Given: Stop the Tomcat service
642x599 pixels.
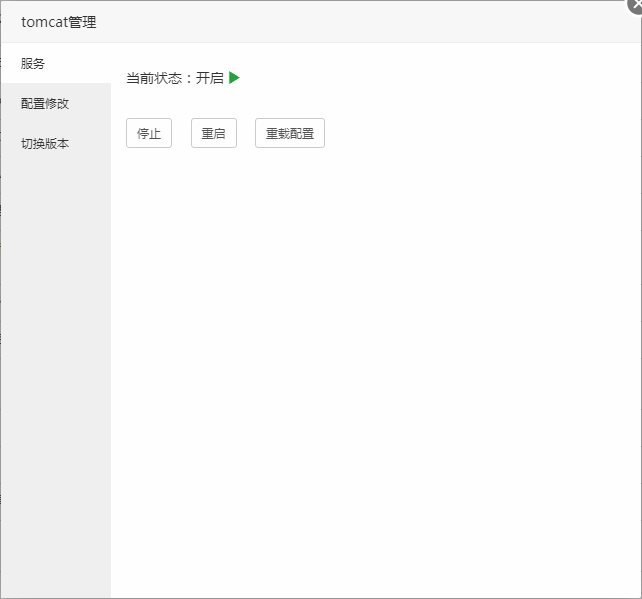Looking at the screenshot, I should coord(148,133).
